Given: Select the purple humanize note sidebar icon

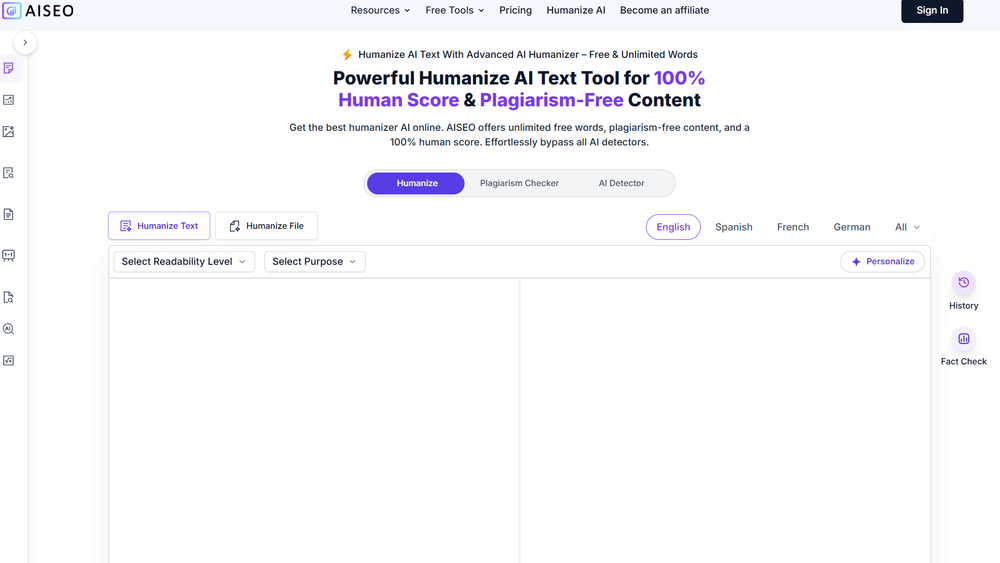Looking at the screenshot, I should pos(9,68).
